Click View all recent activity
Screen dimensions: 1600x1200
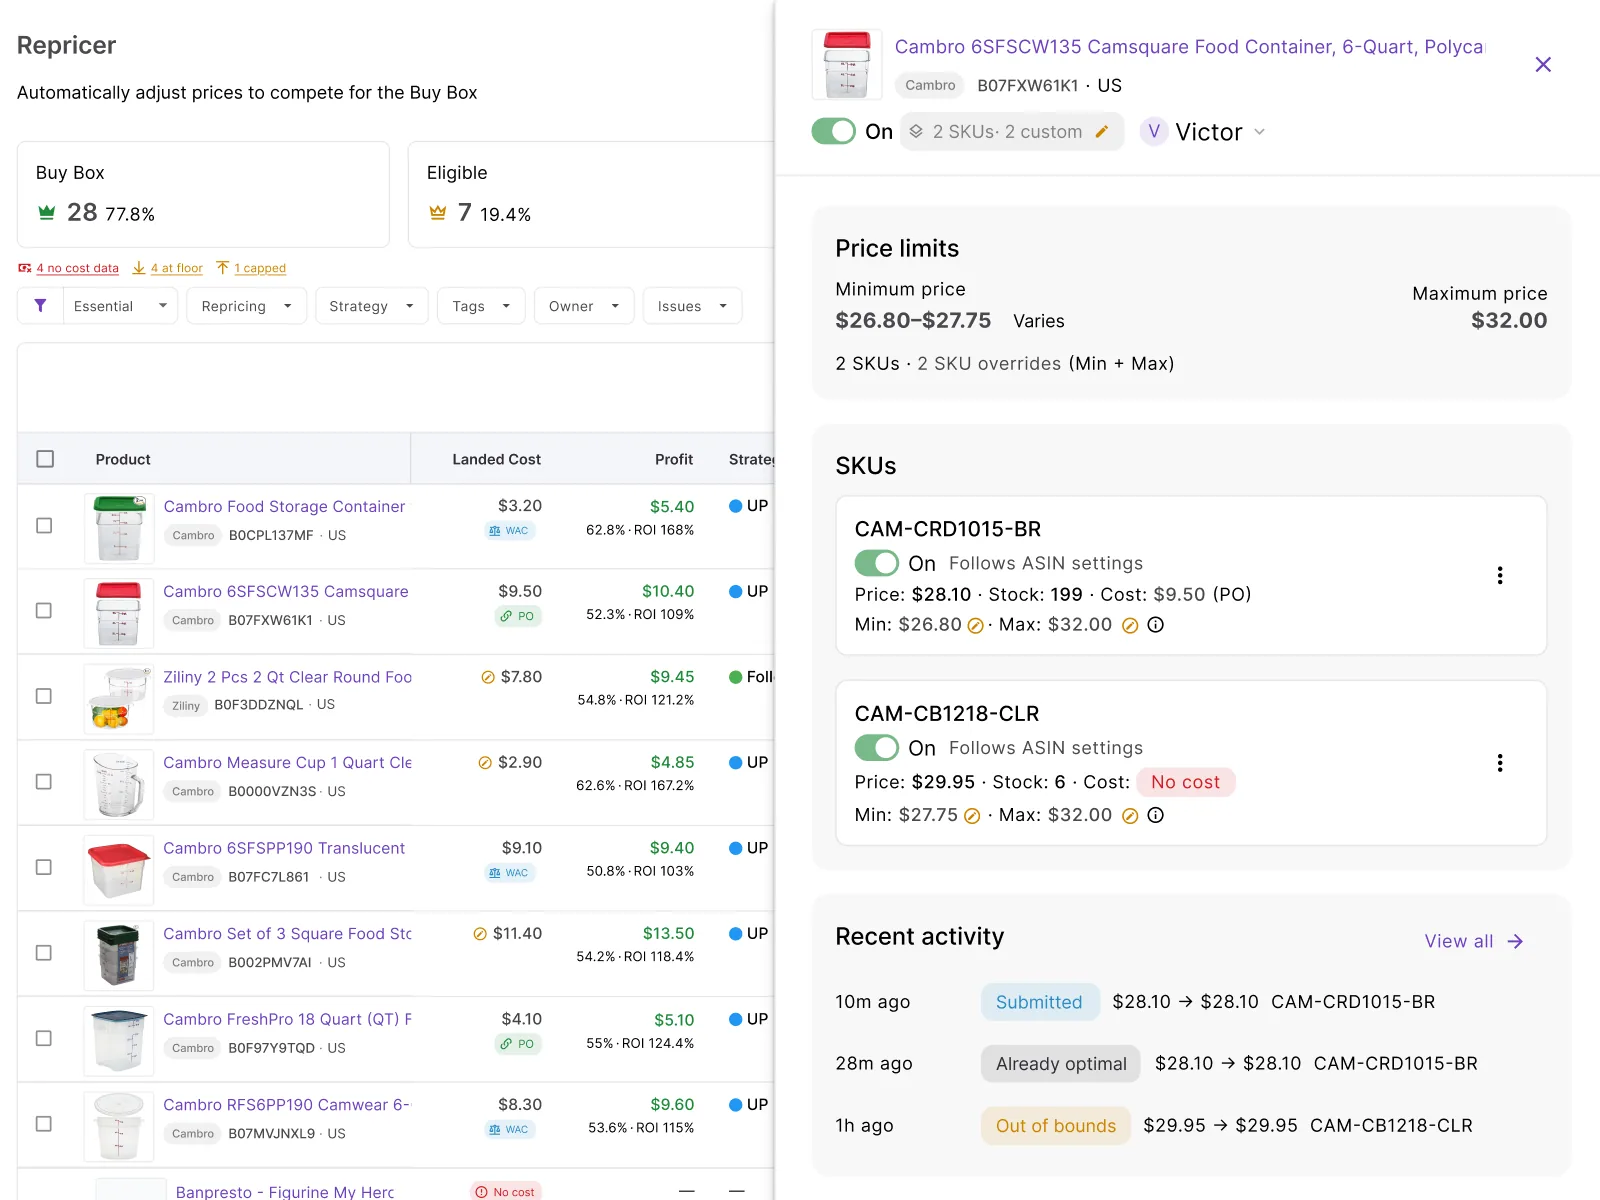pos(1474,941)
